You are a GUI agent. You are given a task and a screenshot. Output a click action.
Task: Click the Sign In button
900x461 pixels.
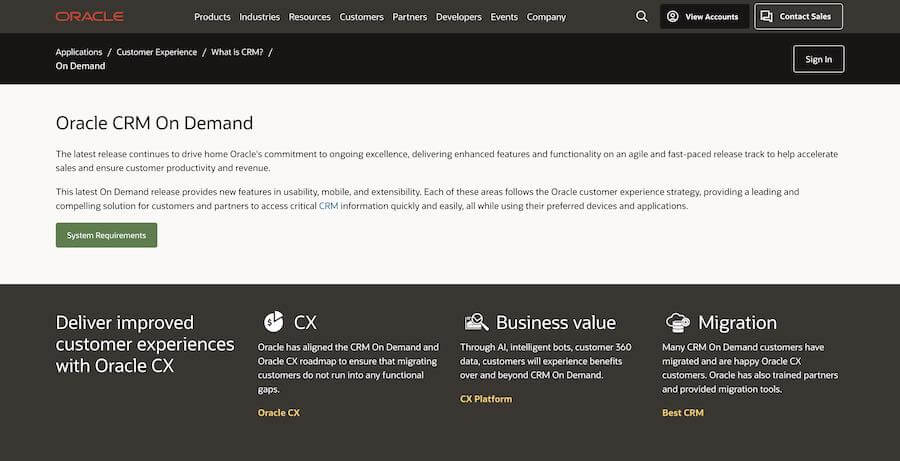(818, 59)
